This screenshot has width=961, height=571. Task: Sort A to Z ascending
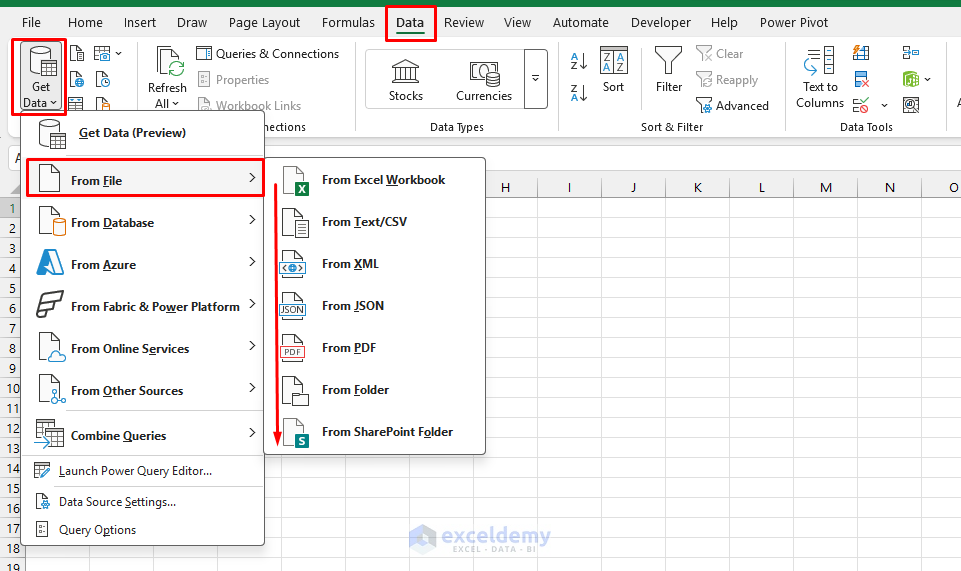click(x=579, y=60)
